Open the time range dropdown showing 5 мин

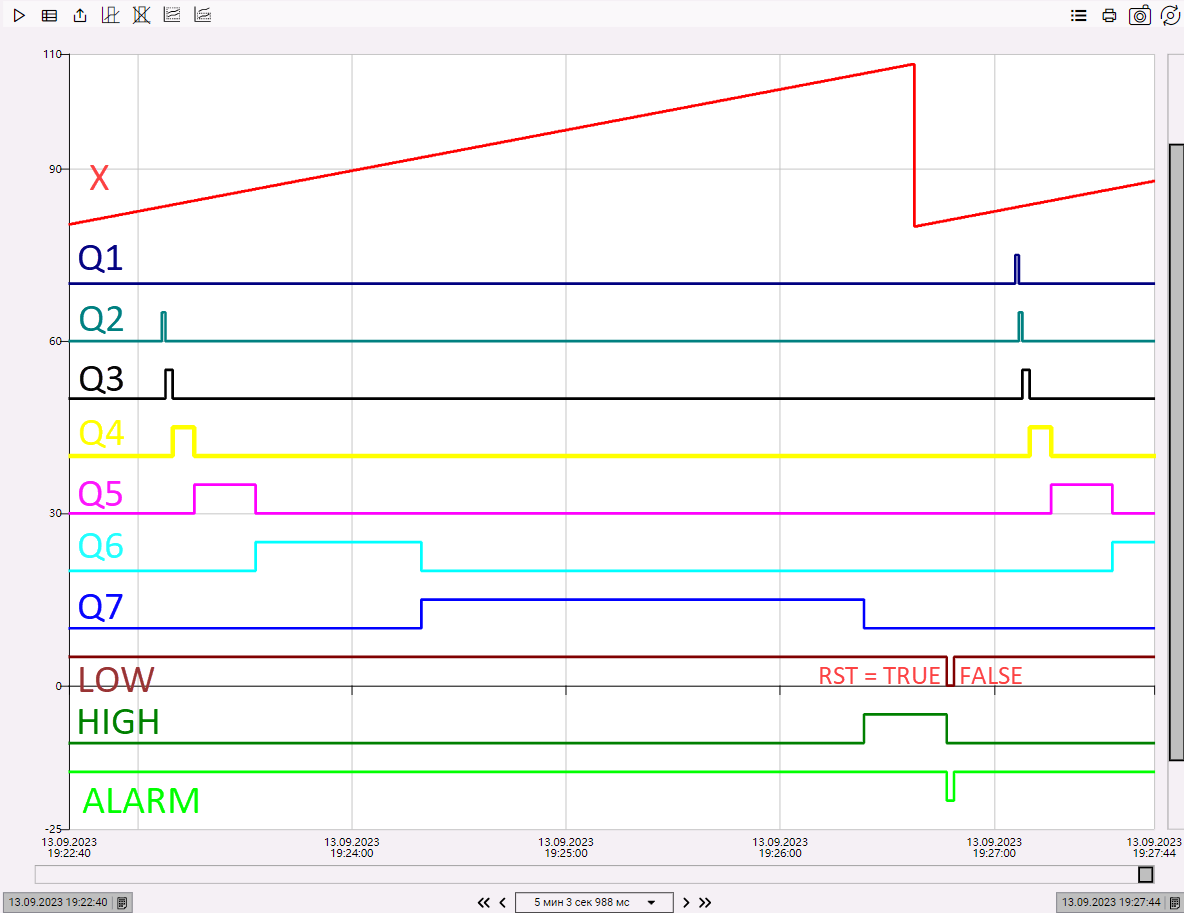[594, 901]
